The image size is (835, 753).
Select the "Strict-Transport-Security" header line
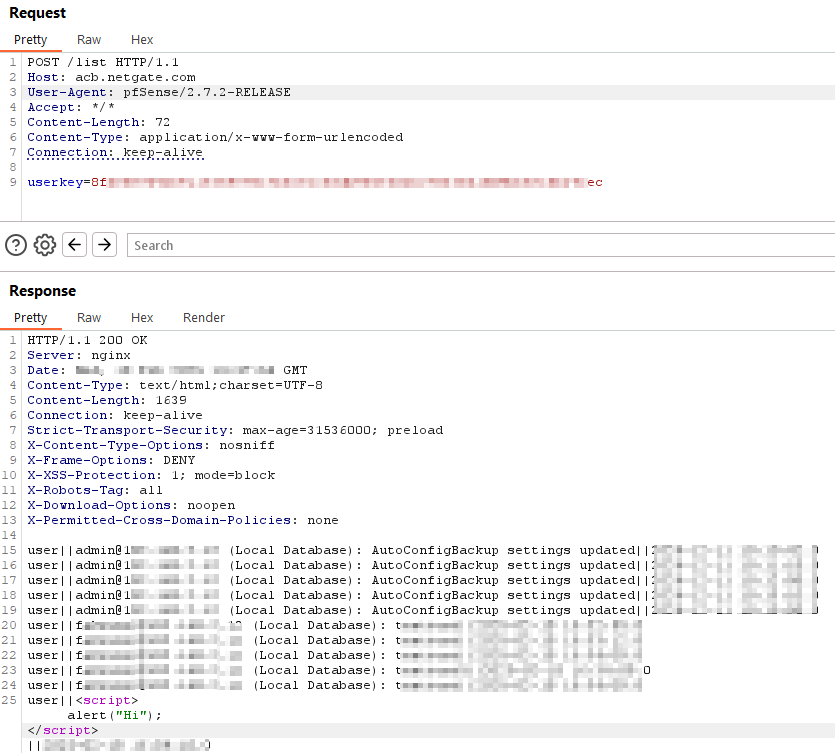coord(235,430)
